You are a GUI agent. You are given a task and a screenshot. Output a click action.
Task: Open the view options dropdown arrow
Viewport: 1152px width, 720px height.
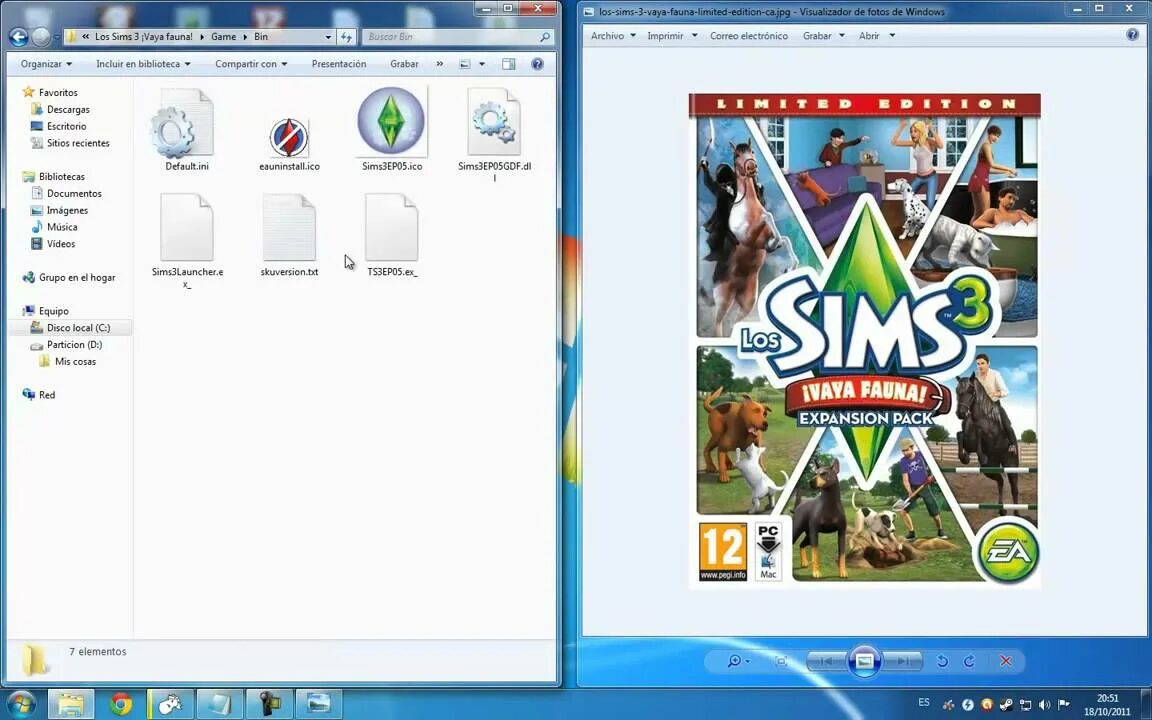pyautogui.click(x=482, y=64)
